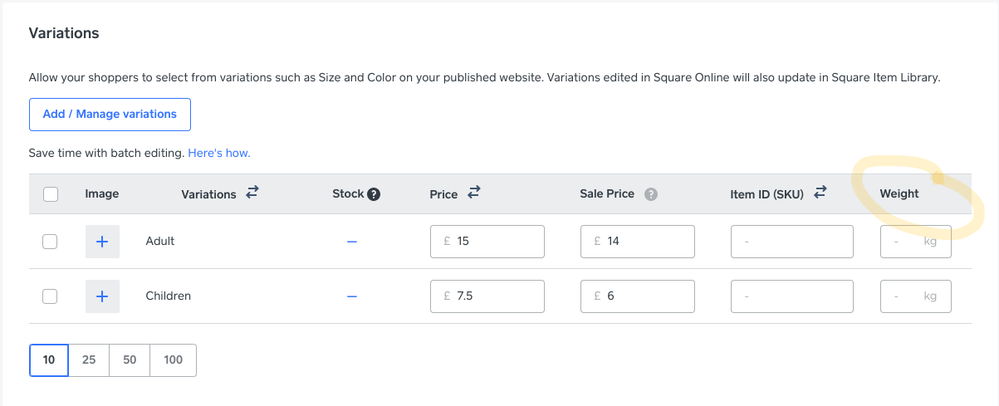
Task: Click the stock dash for Children variation
Action: (x=352, y=296)
